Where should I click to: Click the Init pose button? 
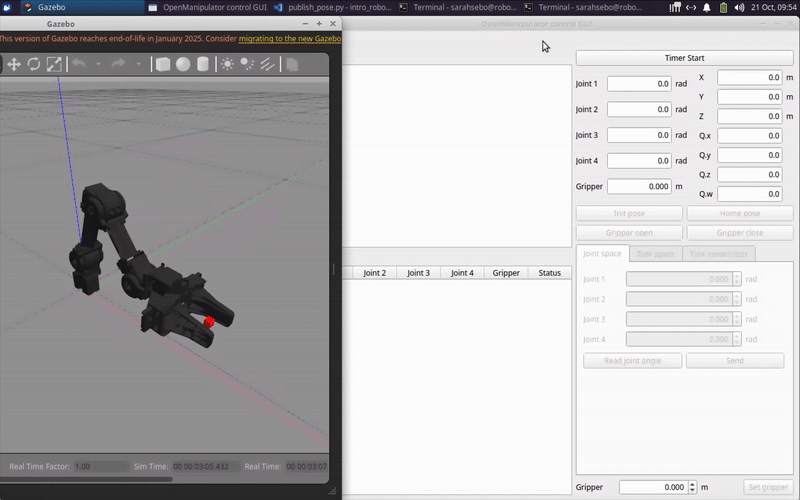coord(629,213)
